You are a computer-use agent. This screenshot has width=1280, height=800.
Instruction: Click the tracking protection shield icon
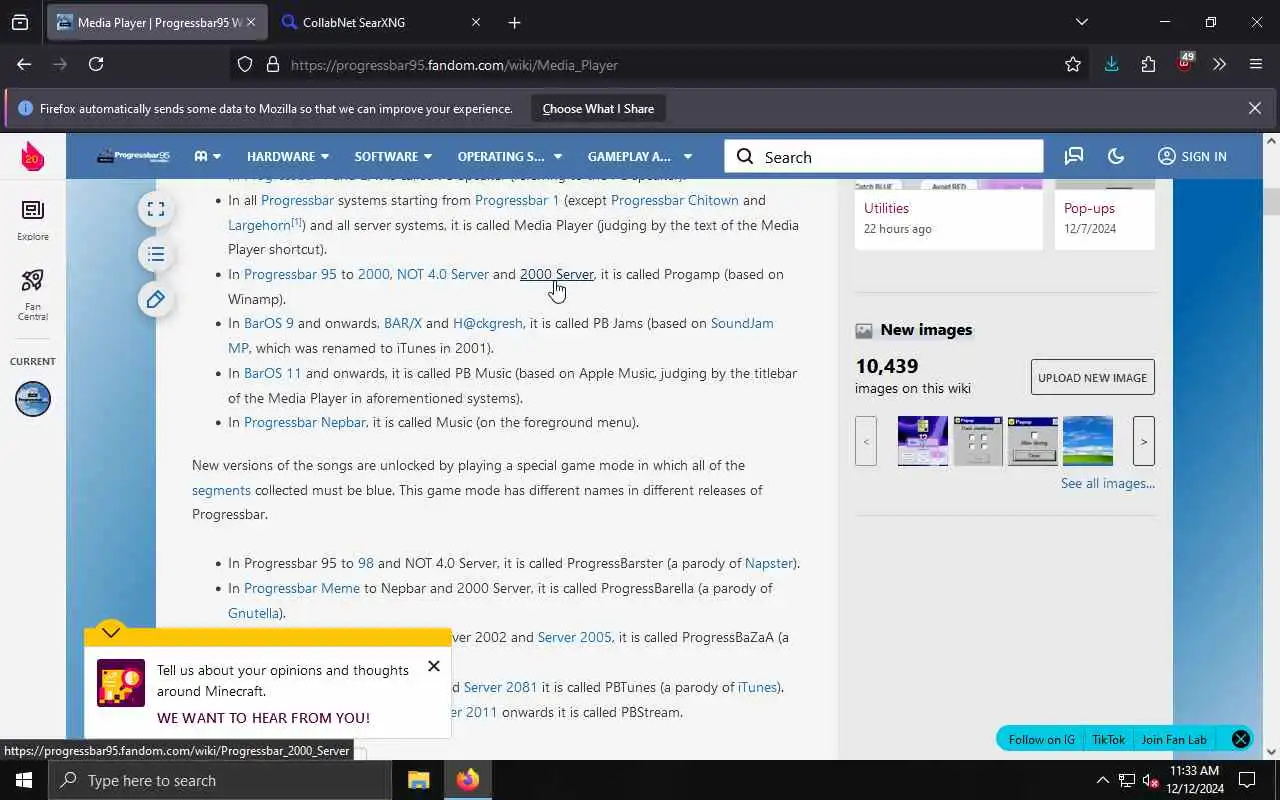pyautogui.click(x=245, y=64)
